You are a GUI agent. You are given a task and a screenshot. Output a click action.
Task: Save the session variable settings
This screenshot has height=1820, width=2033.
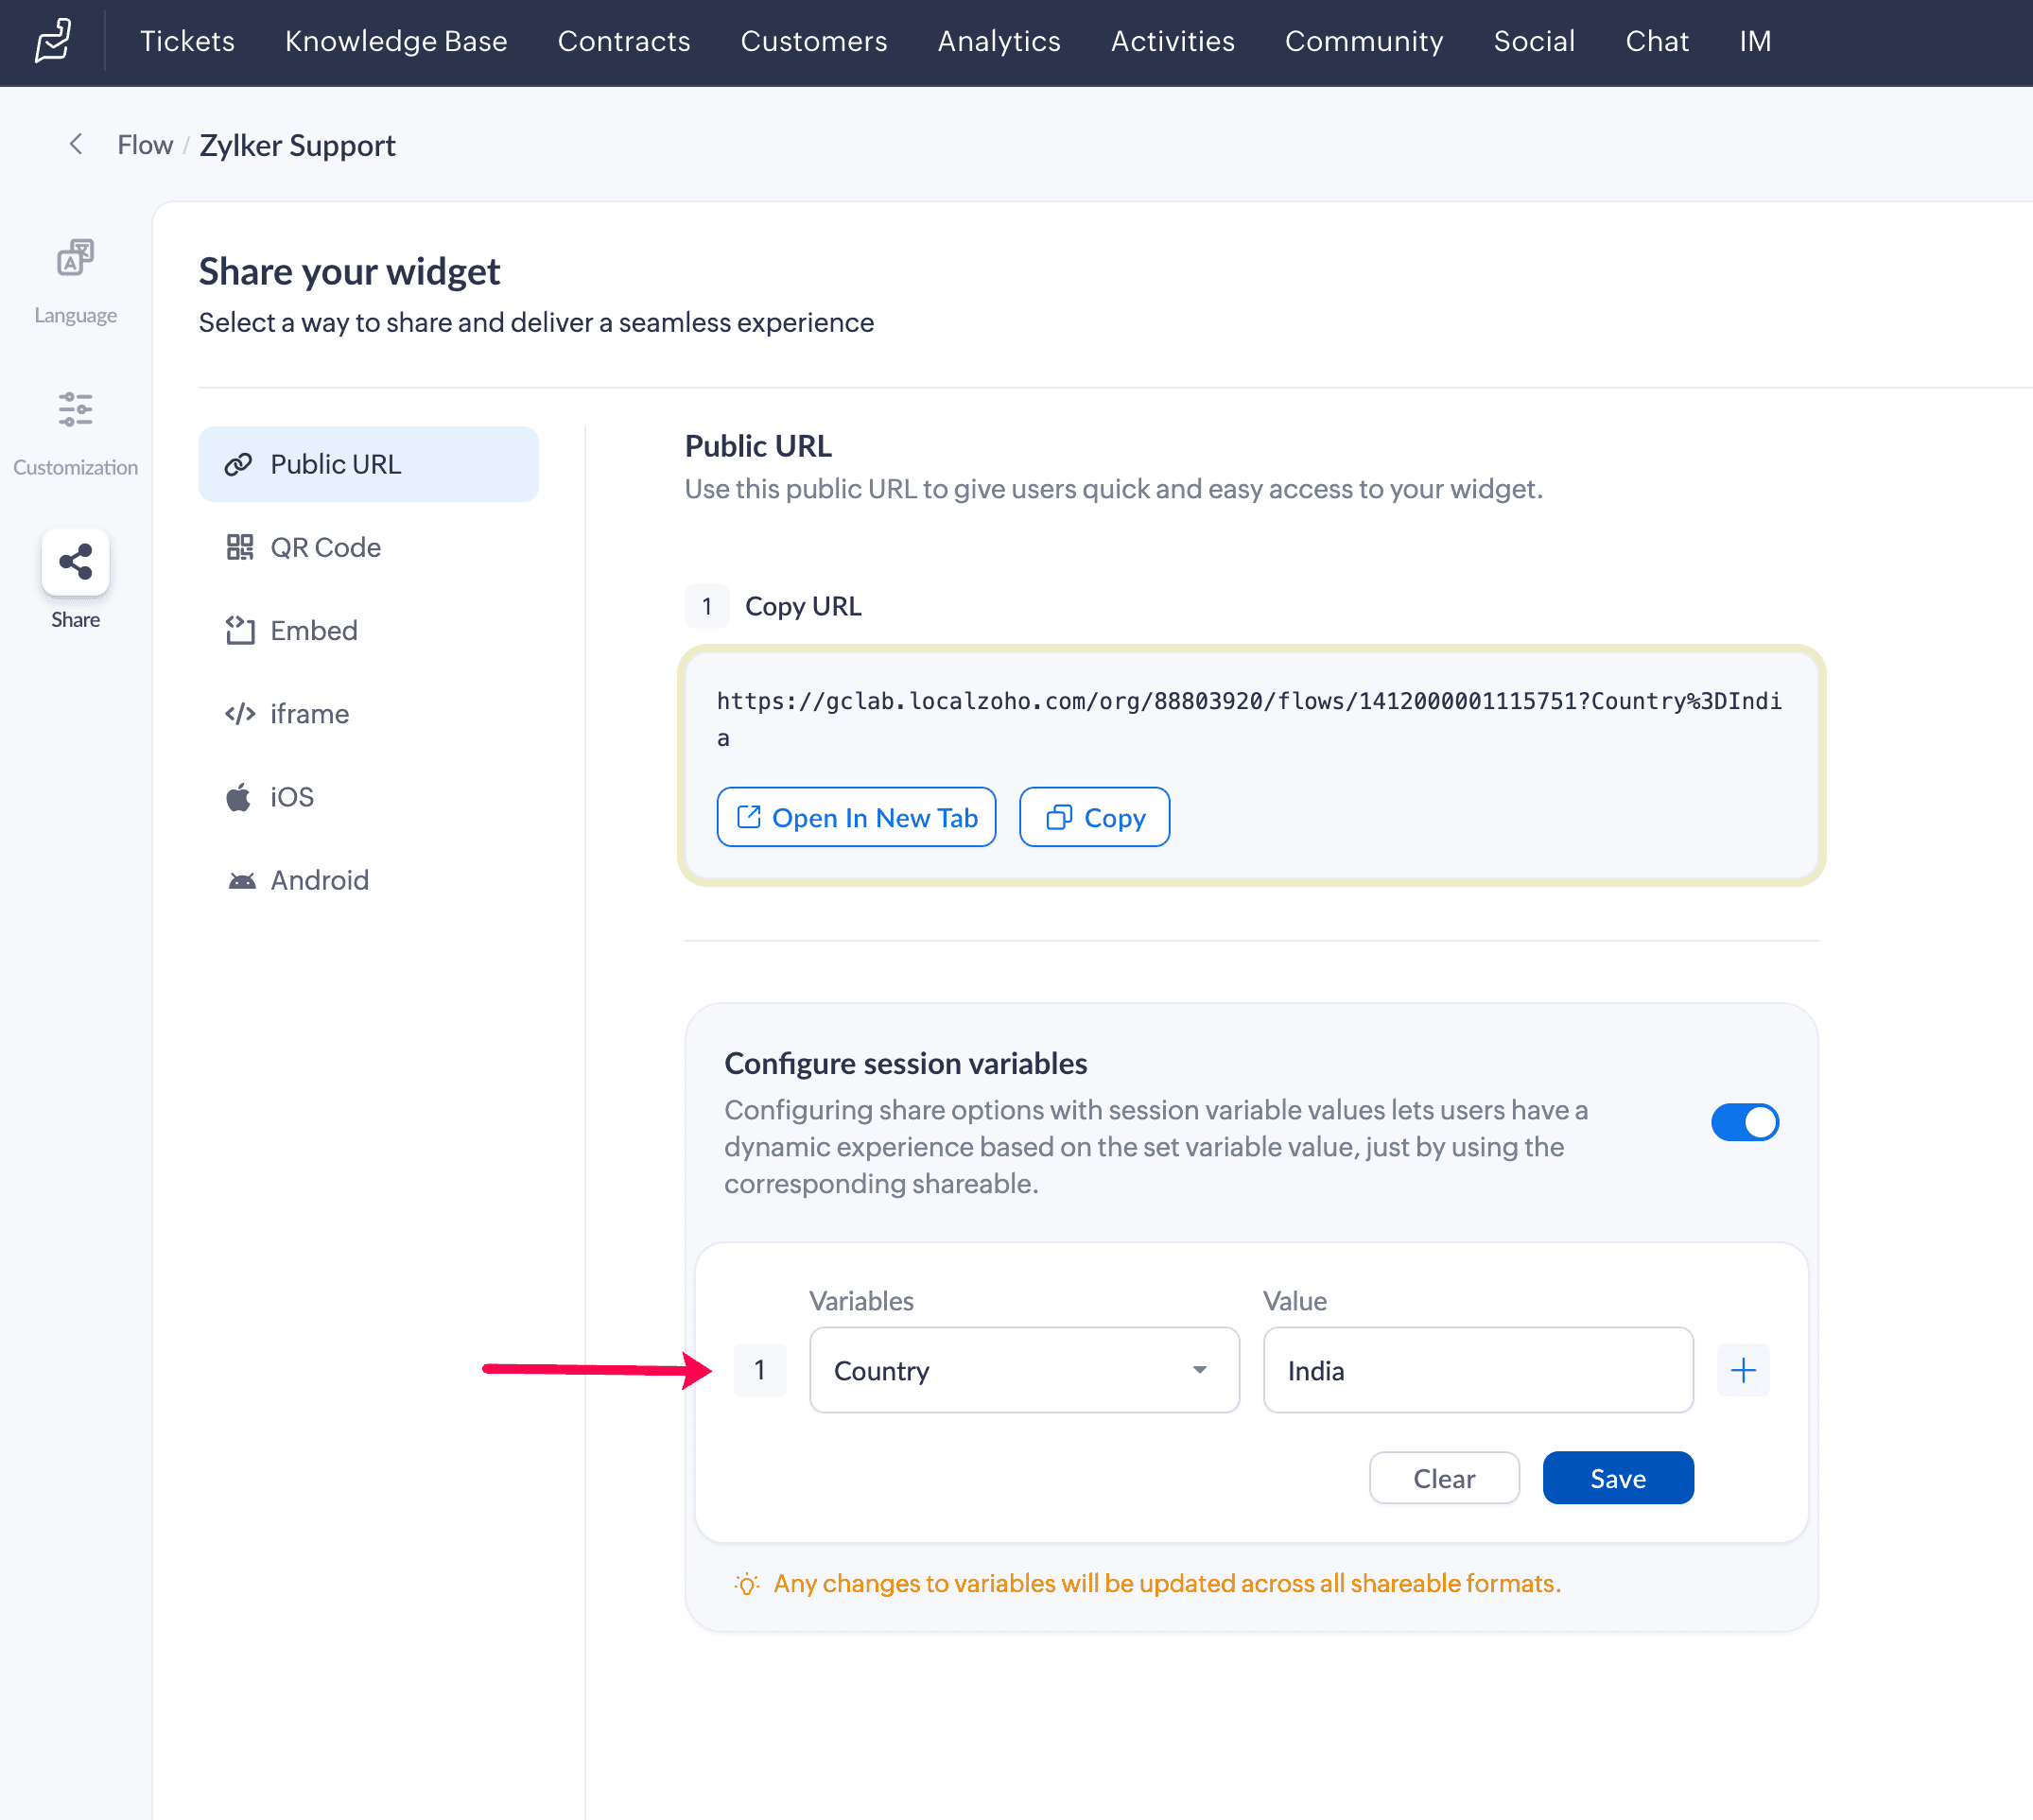click(x=1617, y=1478)
